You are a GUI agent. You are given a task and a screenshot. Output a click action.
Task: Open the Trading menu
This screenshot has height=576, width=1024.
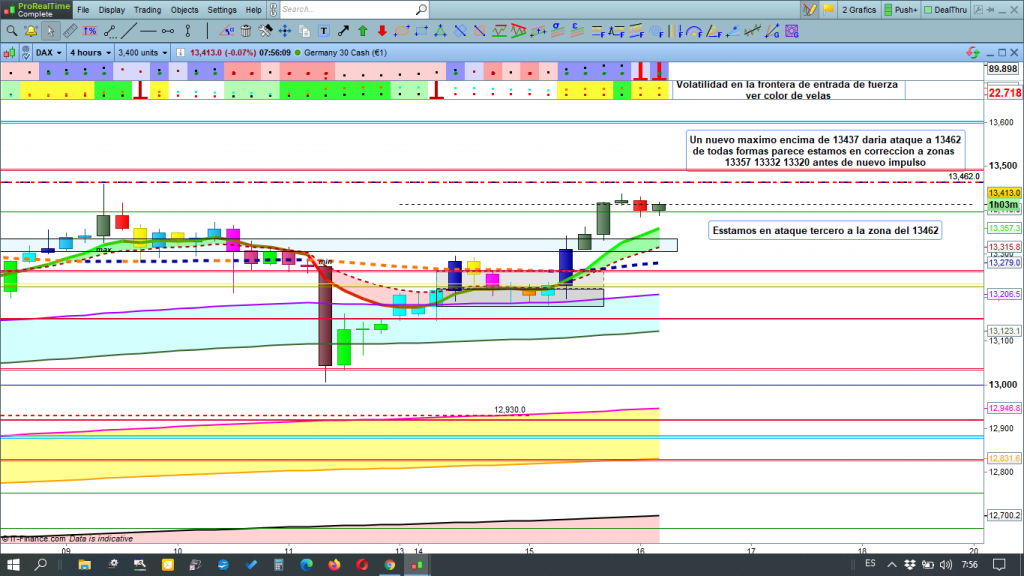coord(145,10)
